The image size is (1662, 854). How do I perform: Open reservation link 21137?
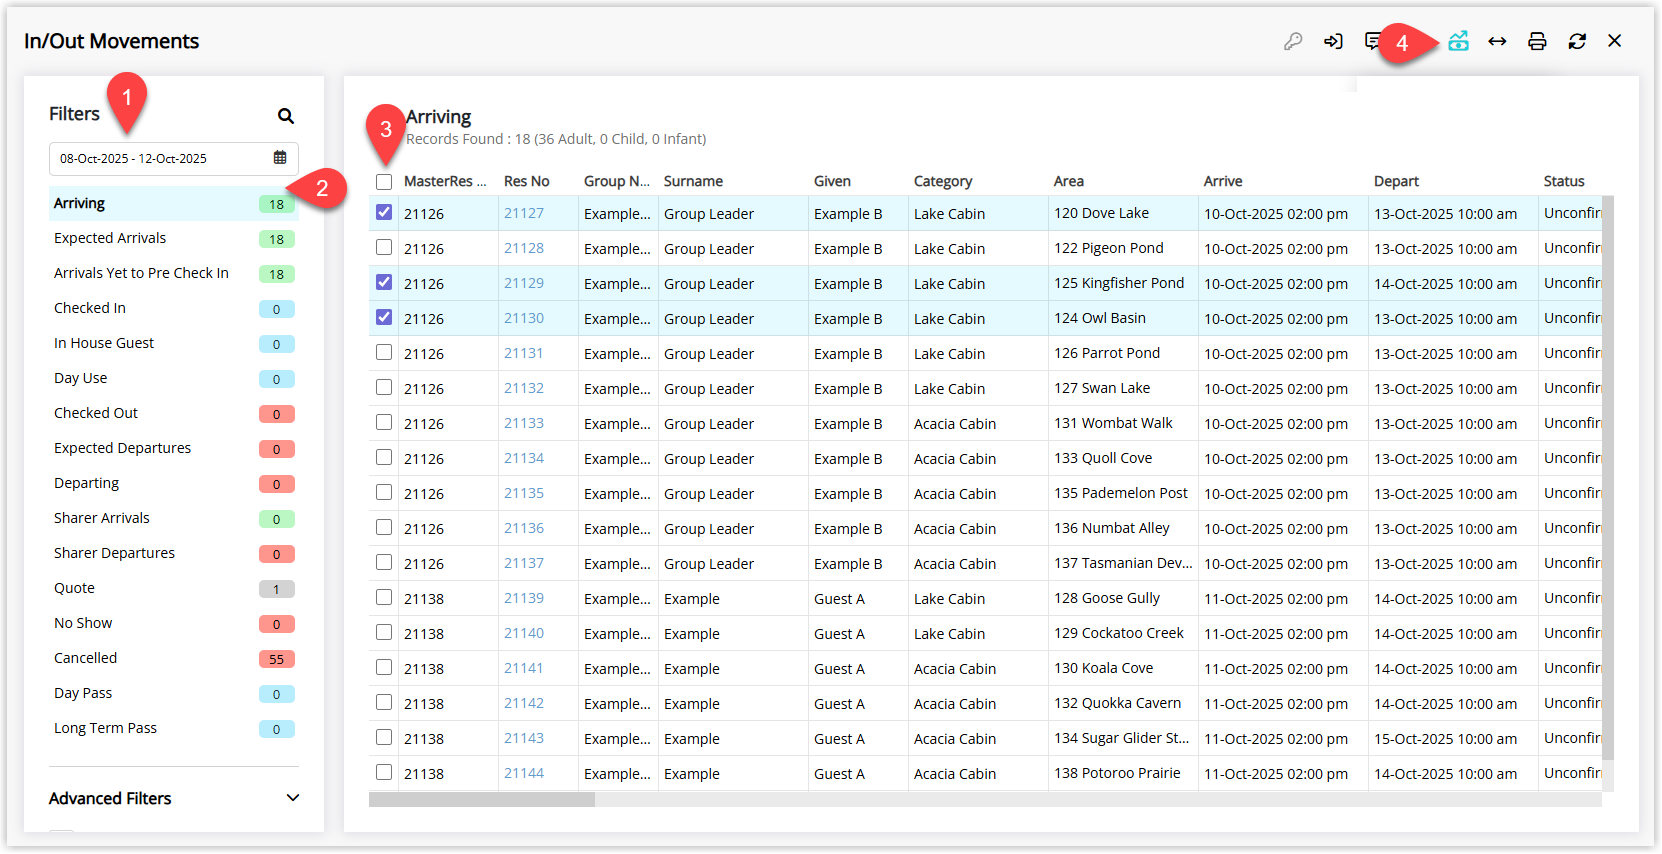point(524,563)
